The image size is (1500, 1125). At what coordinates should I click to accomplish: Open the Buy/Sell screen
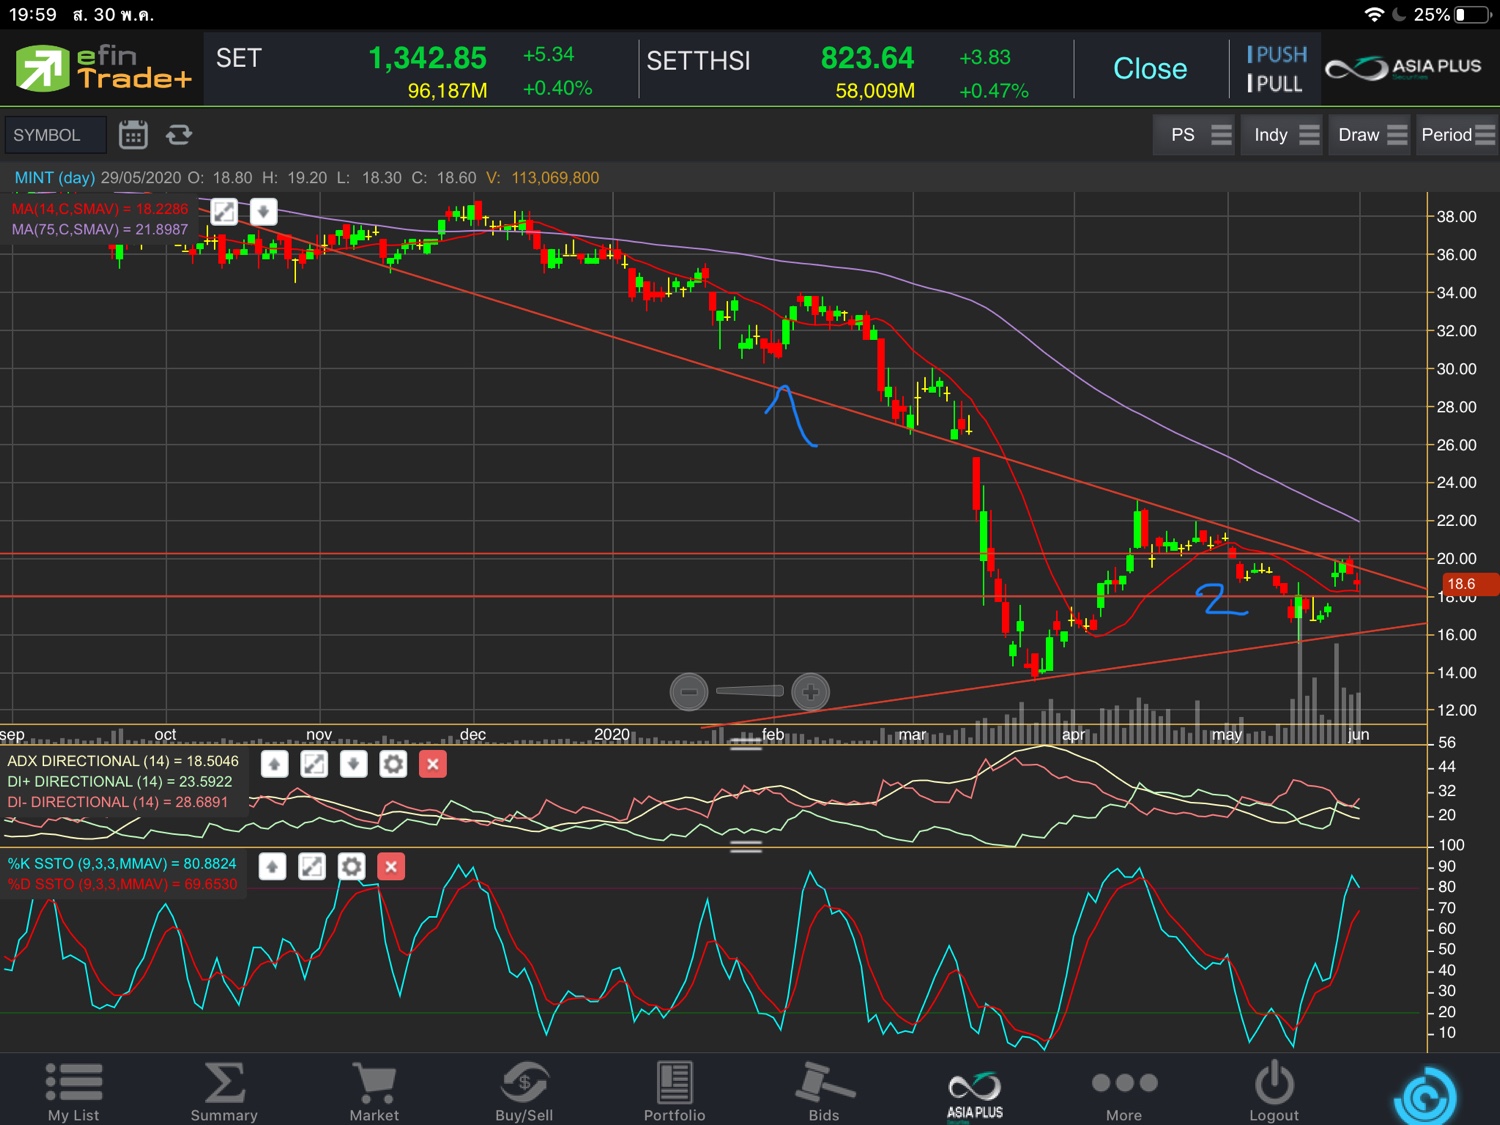coord(524,1091)
